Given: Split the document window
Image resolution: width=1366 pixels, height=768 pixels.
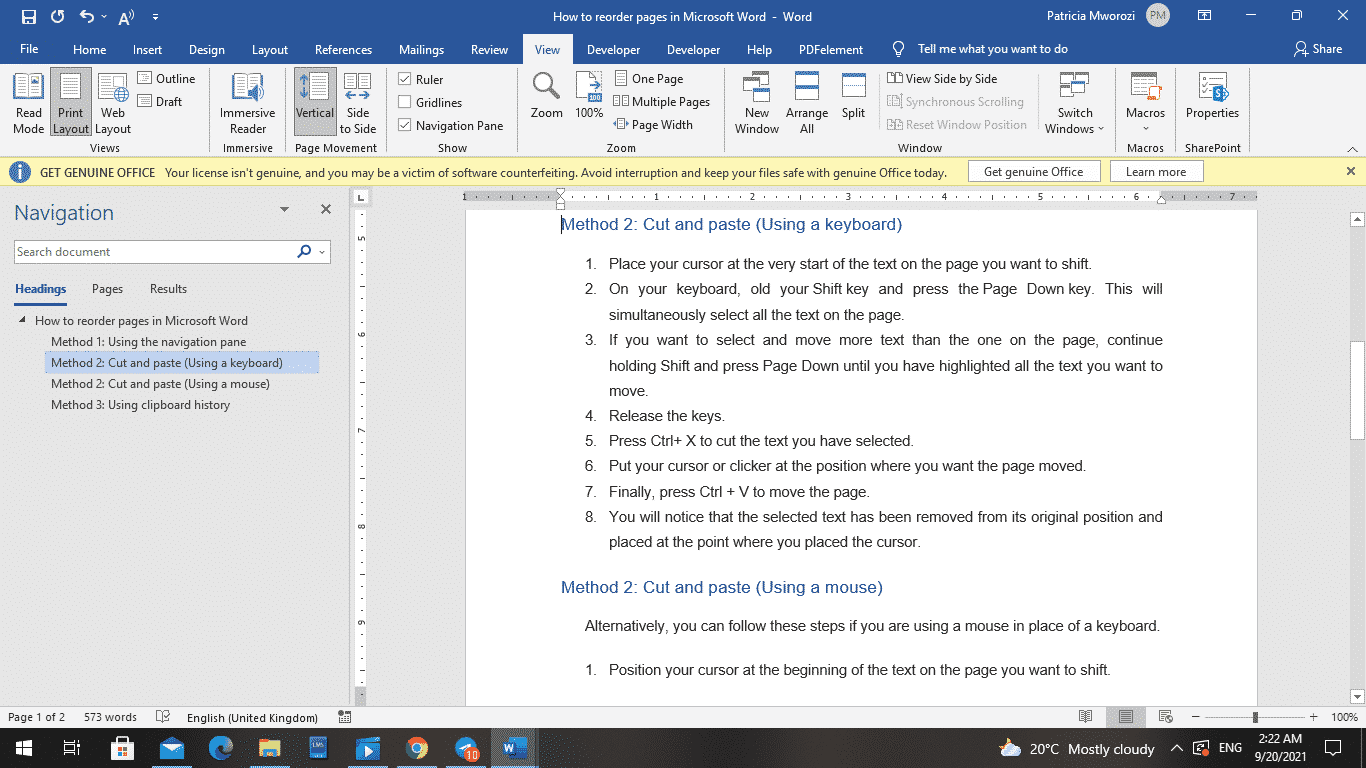Looking at the screenshot, I should tap(853, 97).
